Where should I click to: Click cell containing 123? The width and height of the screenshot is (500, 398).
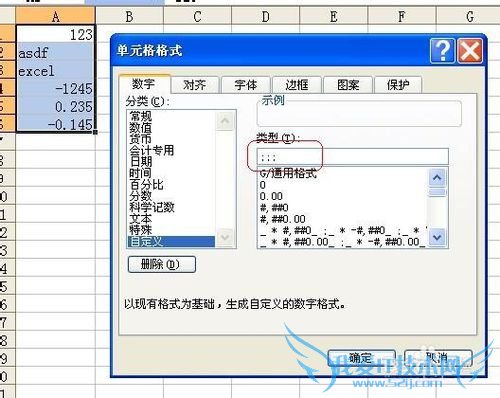pyautogui.click(x=55, y=34)
